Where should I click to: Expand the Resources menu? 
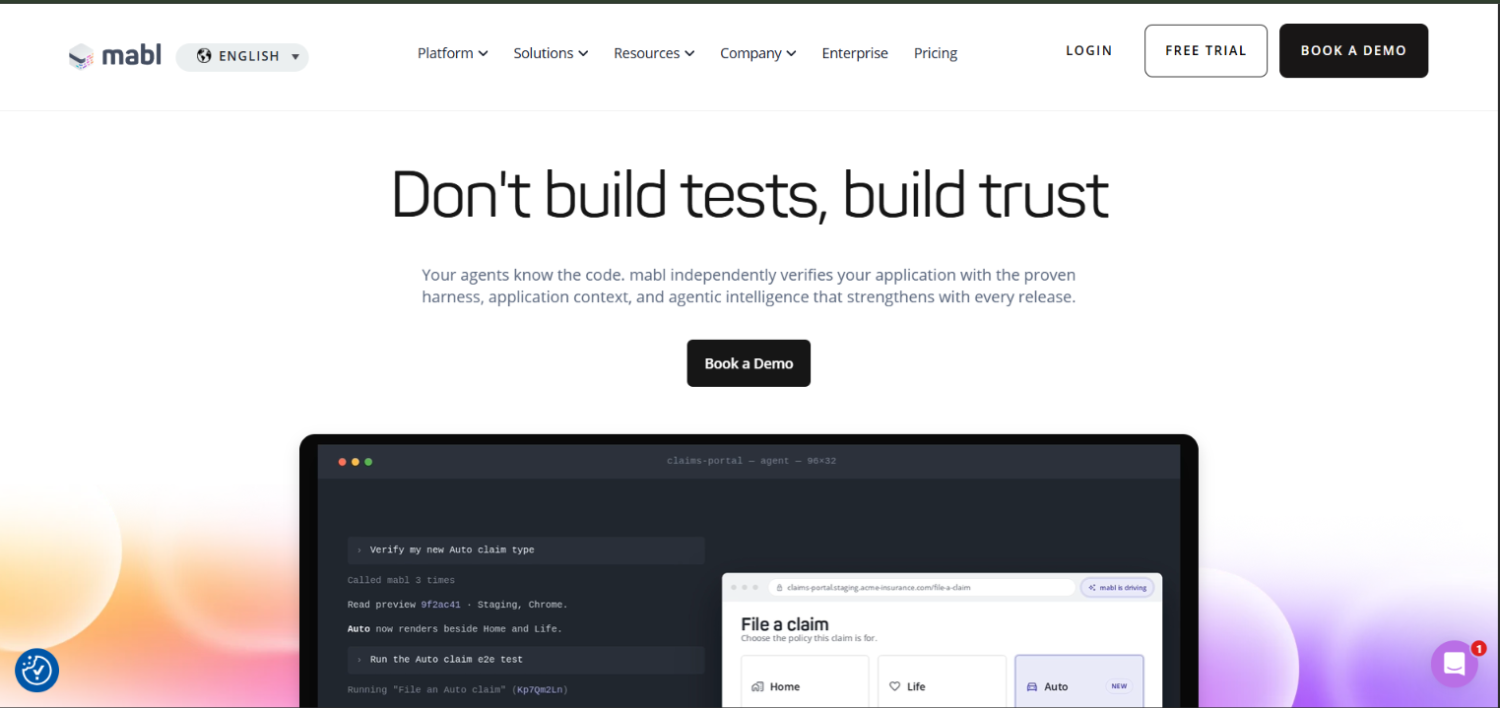pos(654,53)
